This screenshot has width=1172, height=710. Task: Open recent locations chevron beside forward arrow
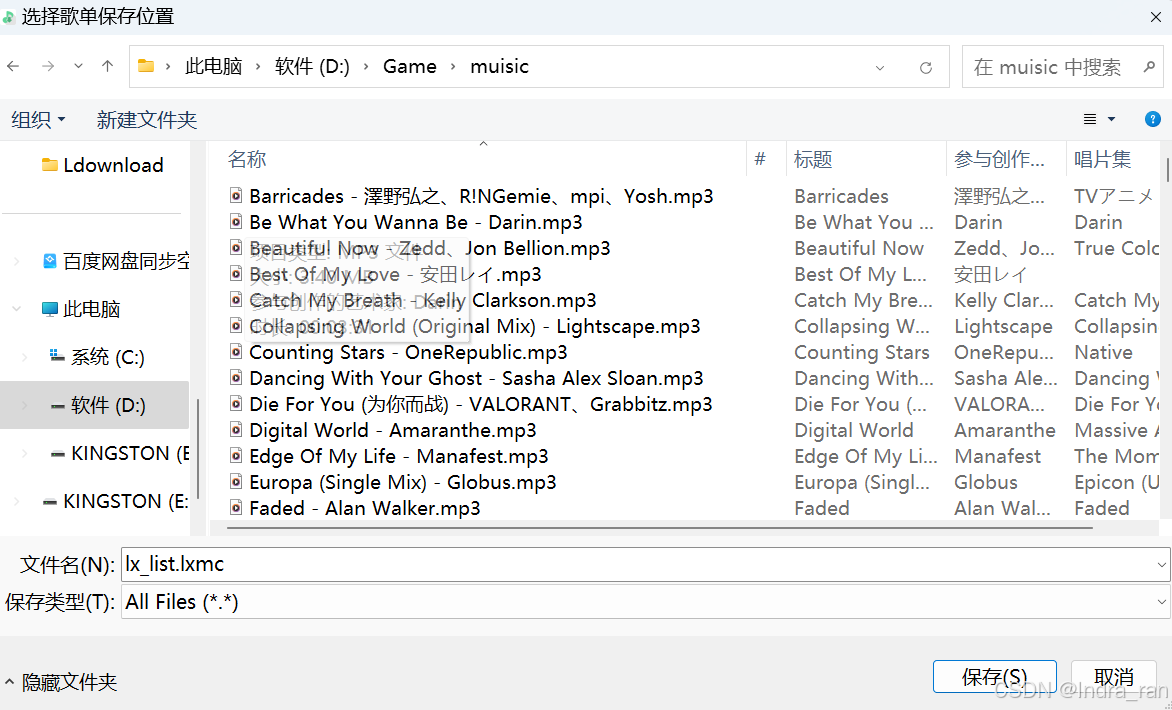click(x=78, y=67)
